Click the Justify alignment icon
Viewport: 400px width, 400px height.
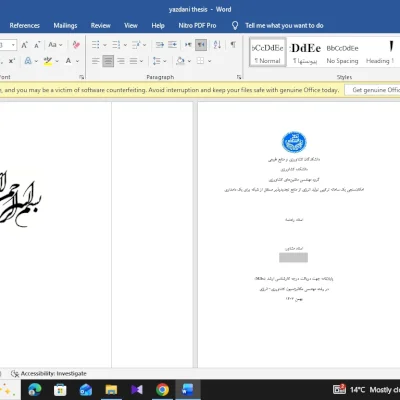[133, 61]
